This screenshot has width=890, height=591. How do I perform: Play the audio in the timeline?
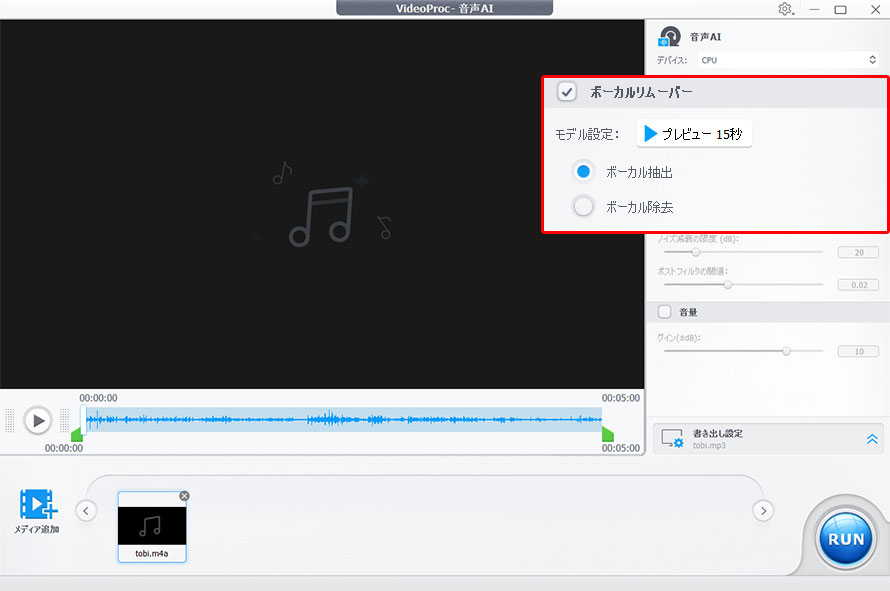point(37,421)
